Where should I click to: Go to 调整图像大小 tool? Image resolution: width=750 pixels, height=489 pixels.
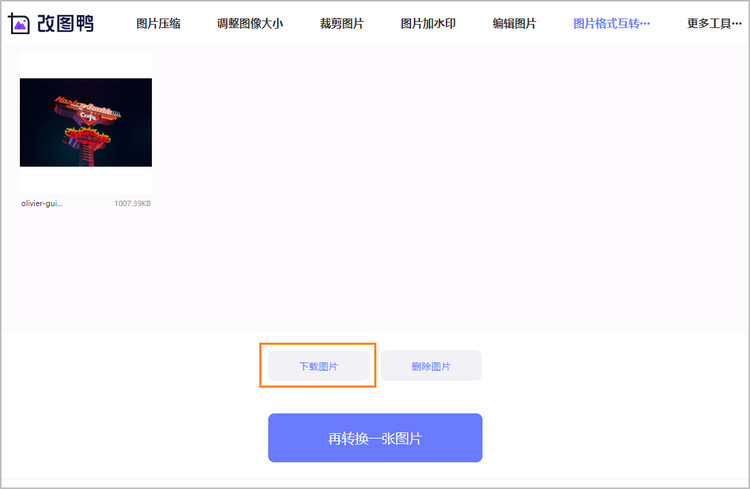[250, 23]
